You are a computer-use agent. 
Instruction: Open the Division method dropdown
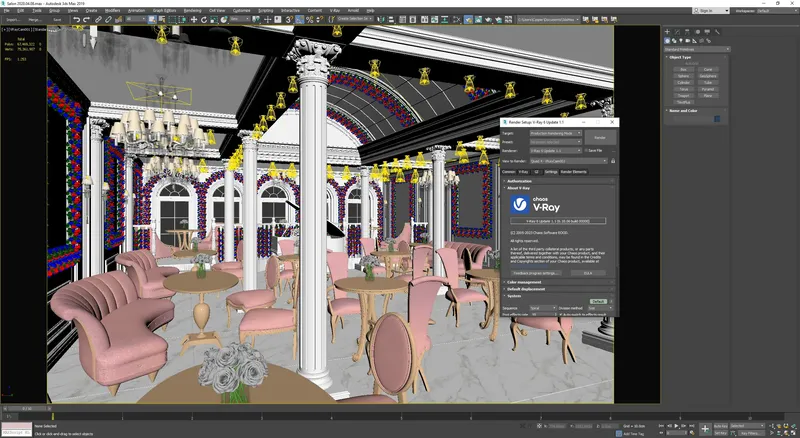[600, 308]
